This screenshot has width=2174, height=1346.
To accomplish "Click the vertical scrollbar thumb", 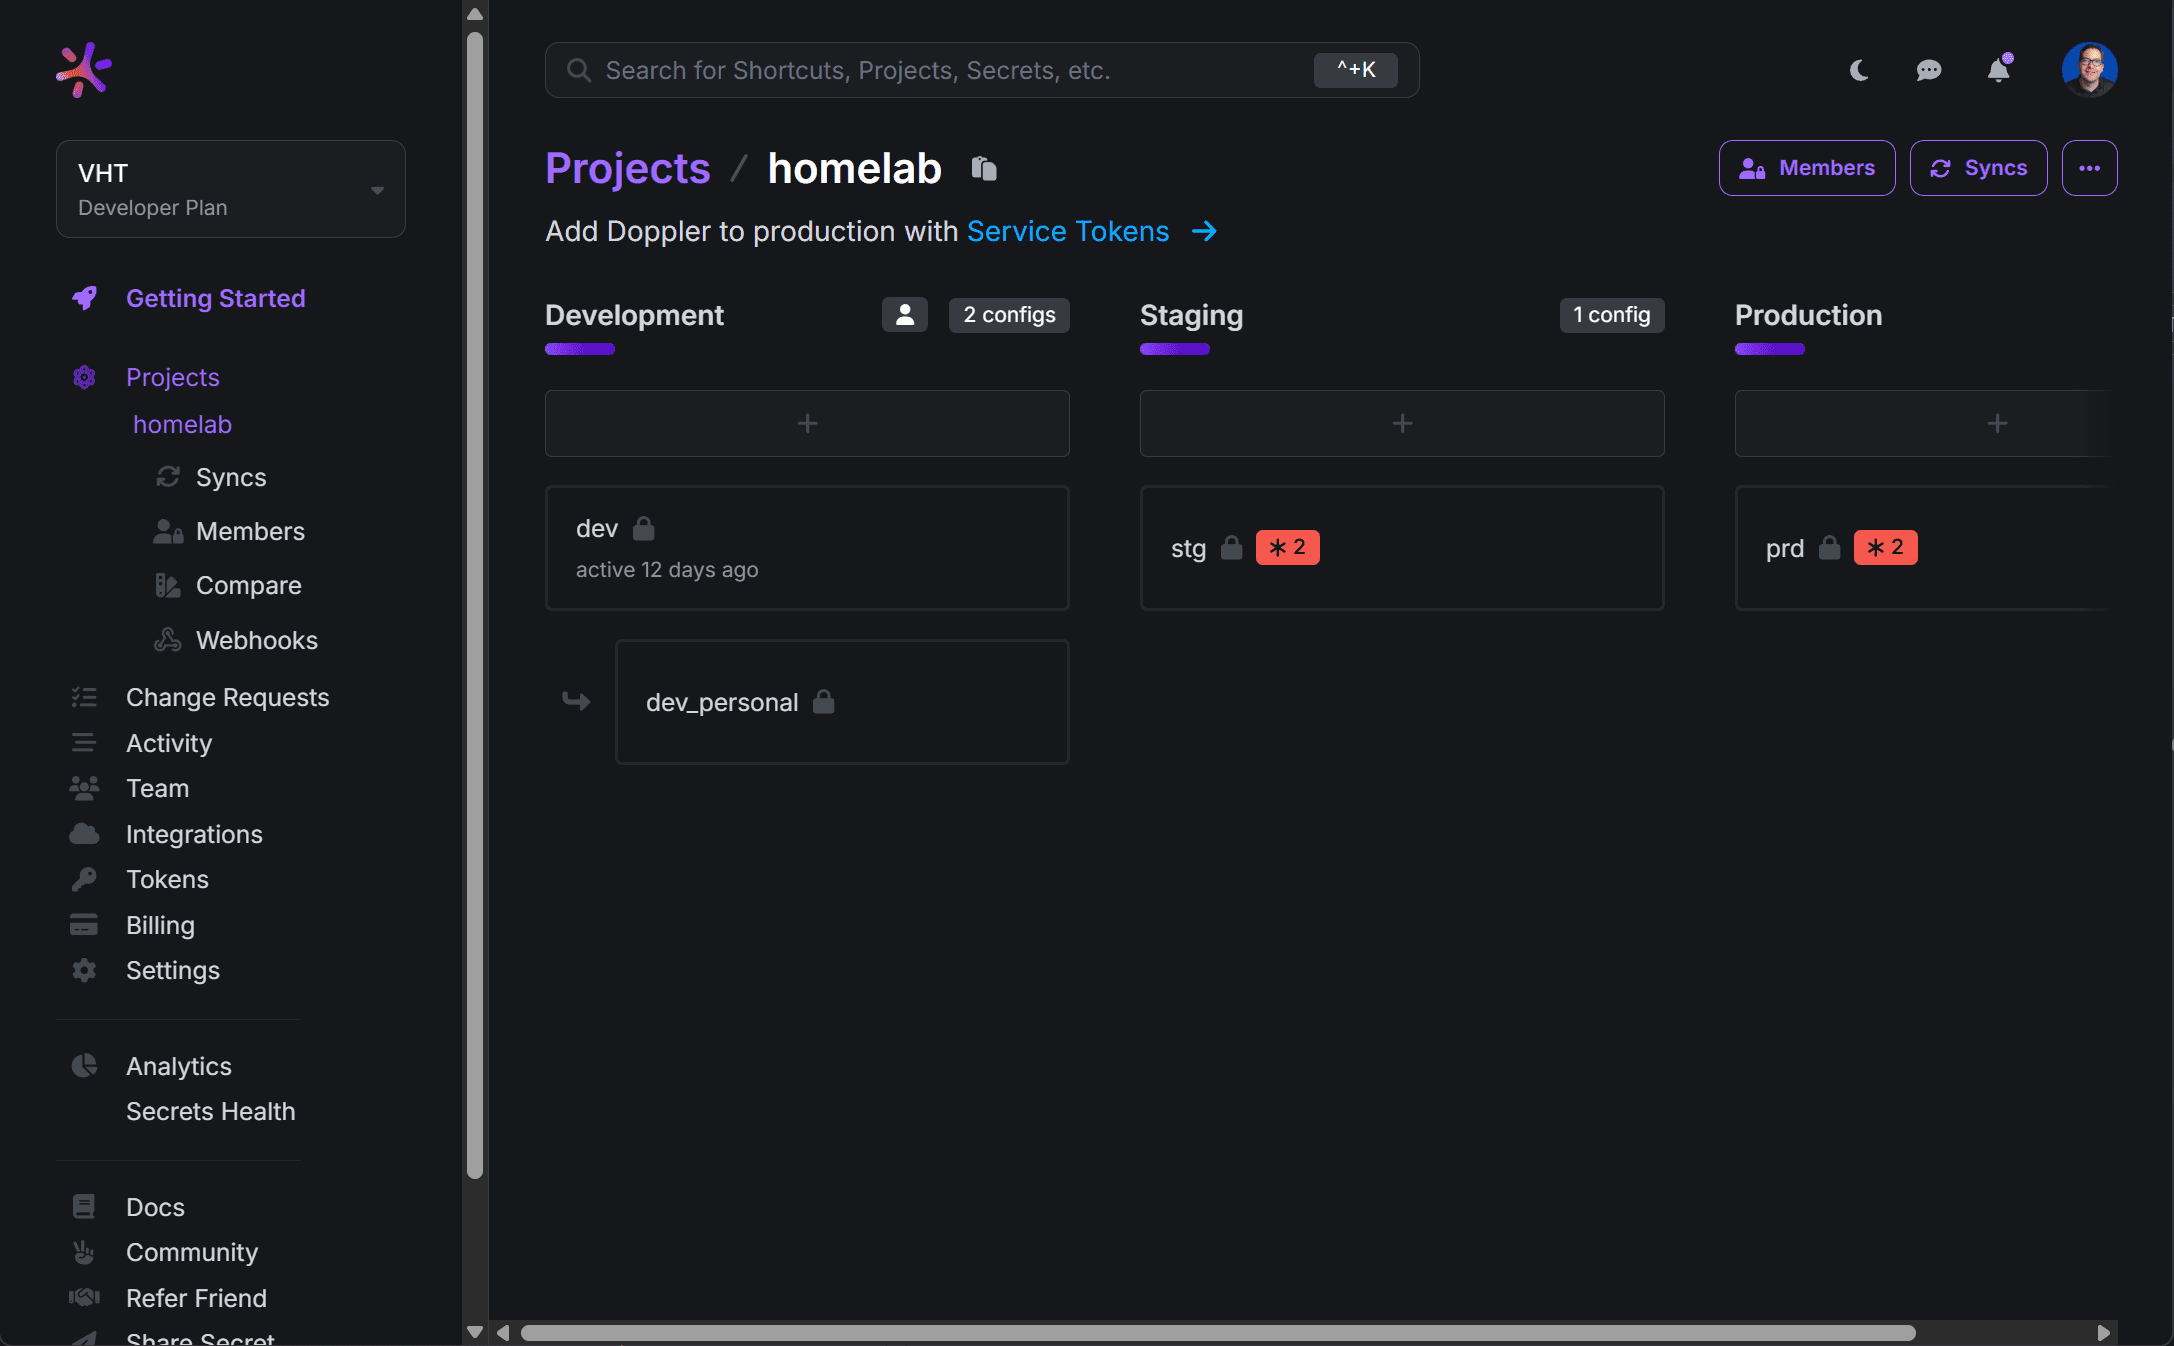I will [x=475, y=600].
